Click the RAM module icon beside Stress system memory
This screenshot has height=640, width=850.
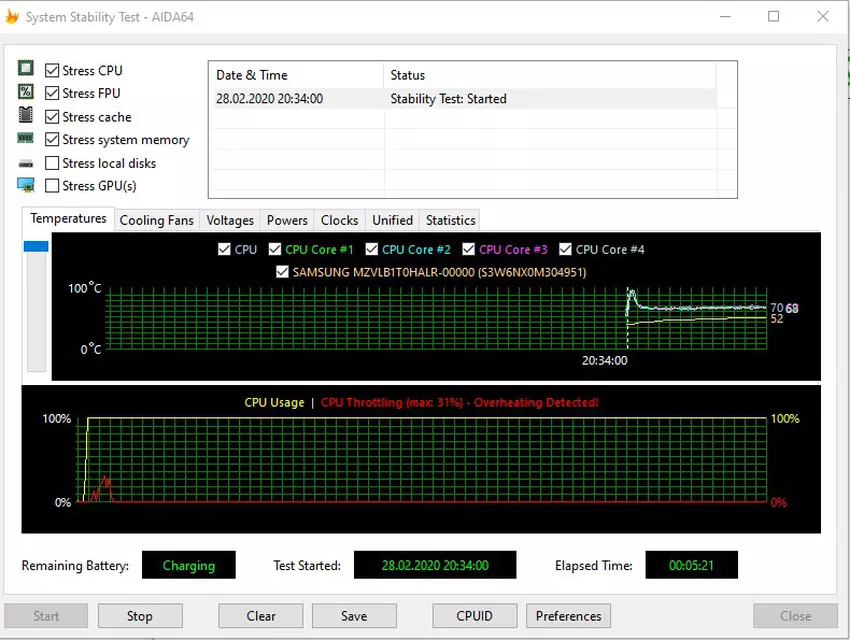26,139
